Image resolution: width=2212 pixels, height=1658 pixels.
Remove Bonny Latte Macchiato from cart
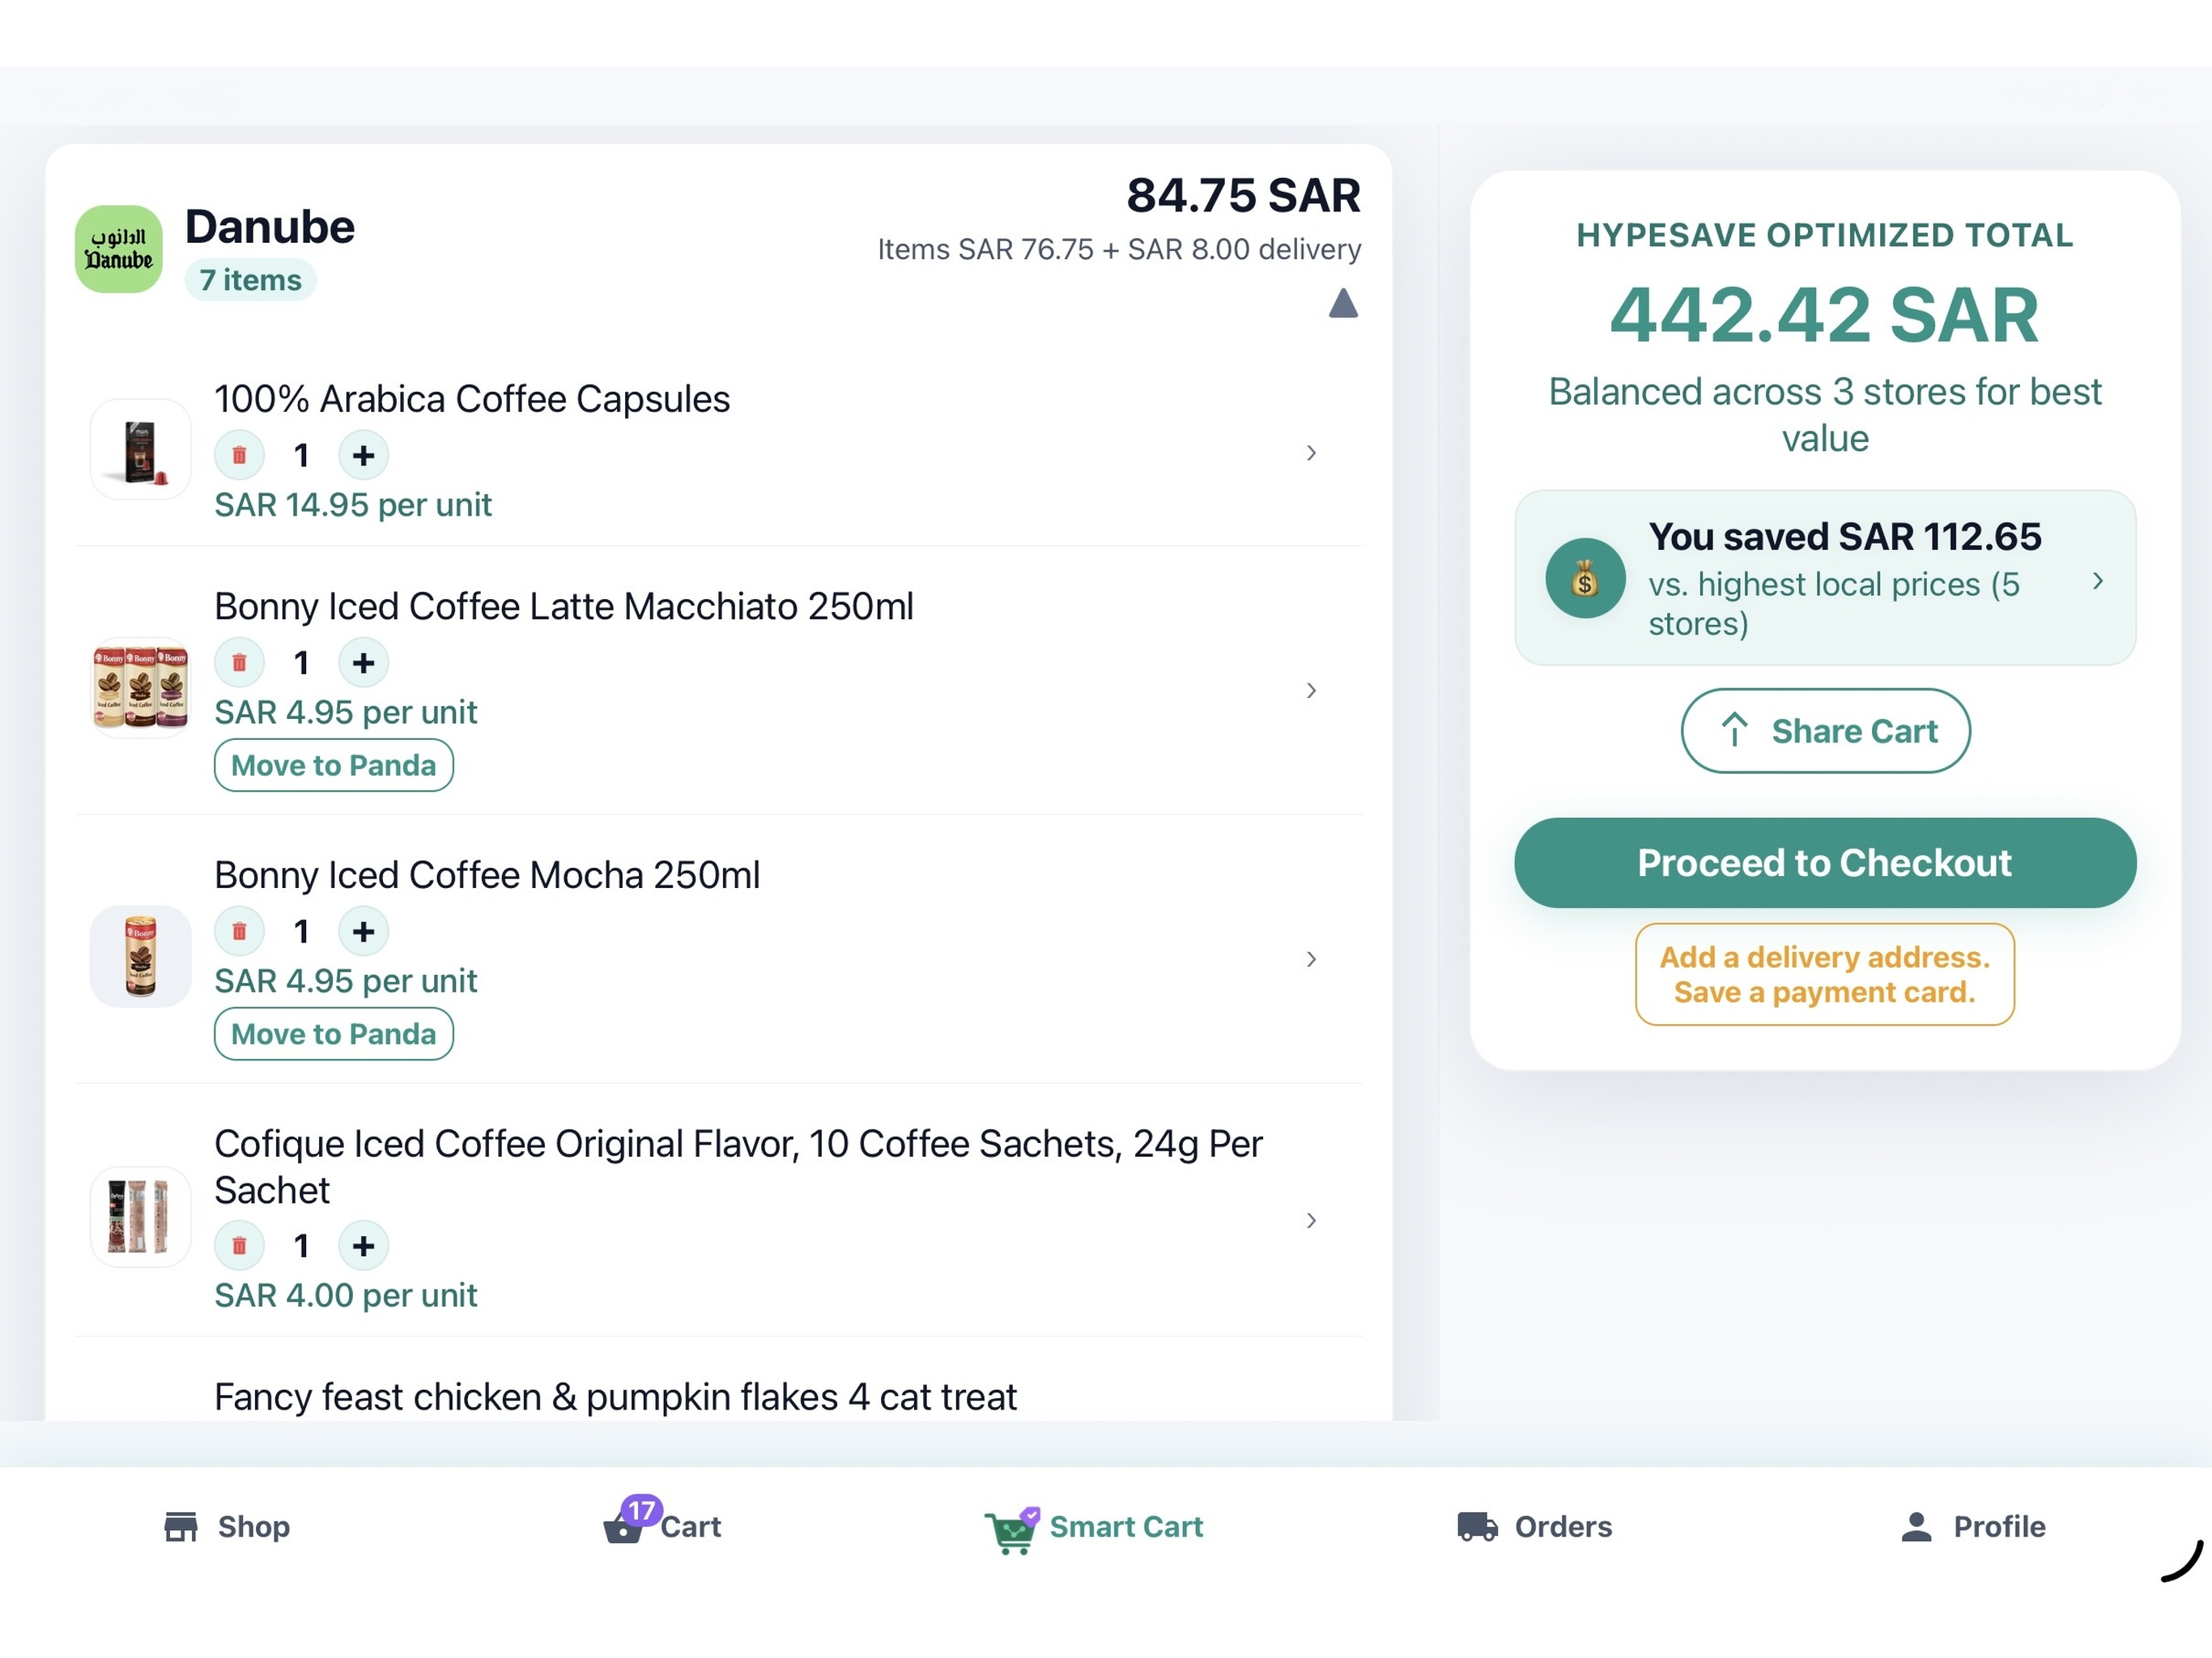pos(239,663)
